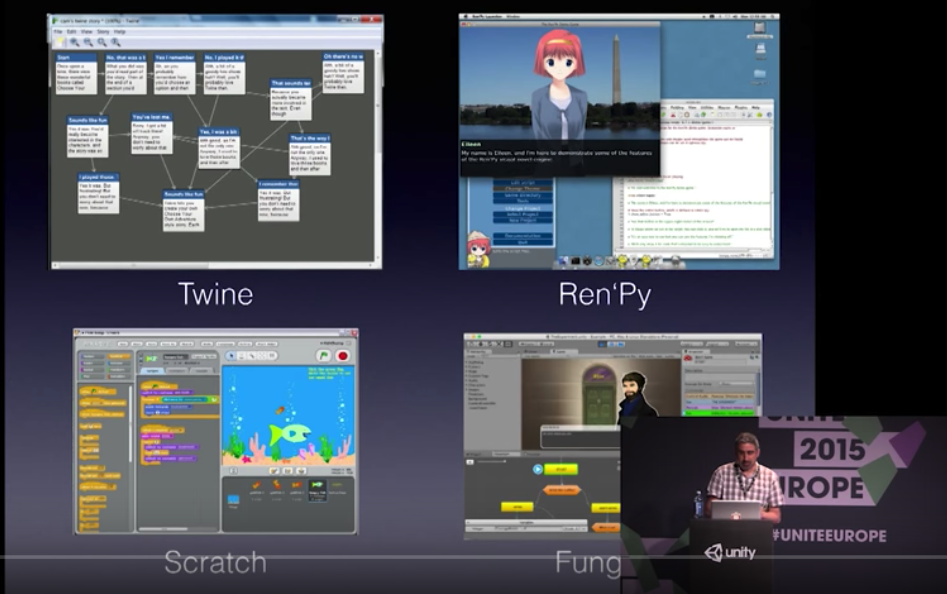The height and width of the screenshot is (594, 947).
Task: Open the Edit menu in Twine
Action: [72, 31]
